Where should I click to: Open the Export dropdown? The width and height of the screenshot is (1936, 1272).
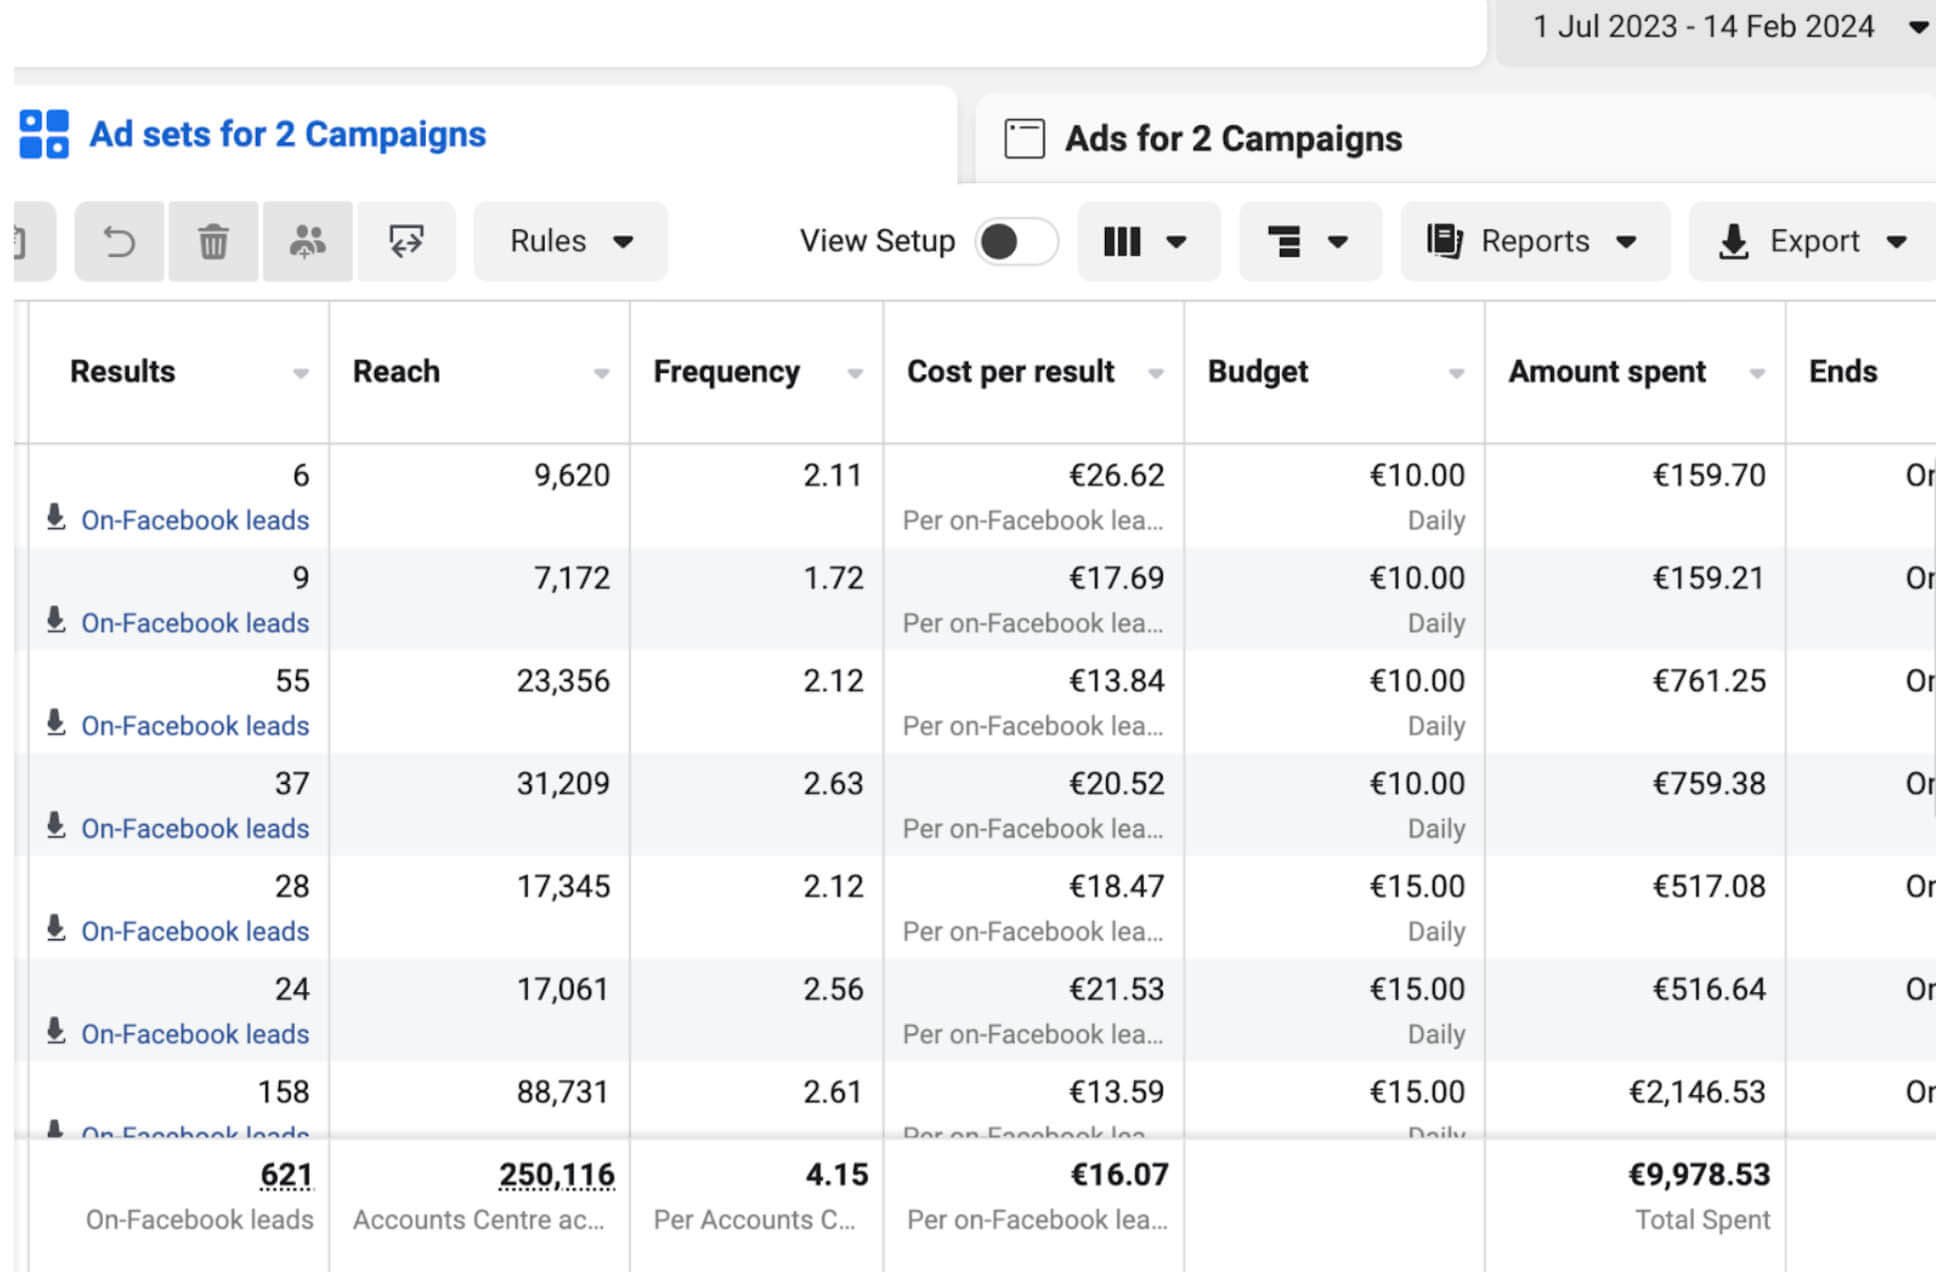coord(1813,241)
